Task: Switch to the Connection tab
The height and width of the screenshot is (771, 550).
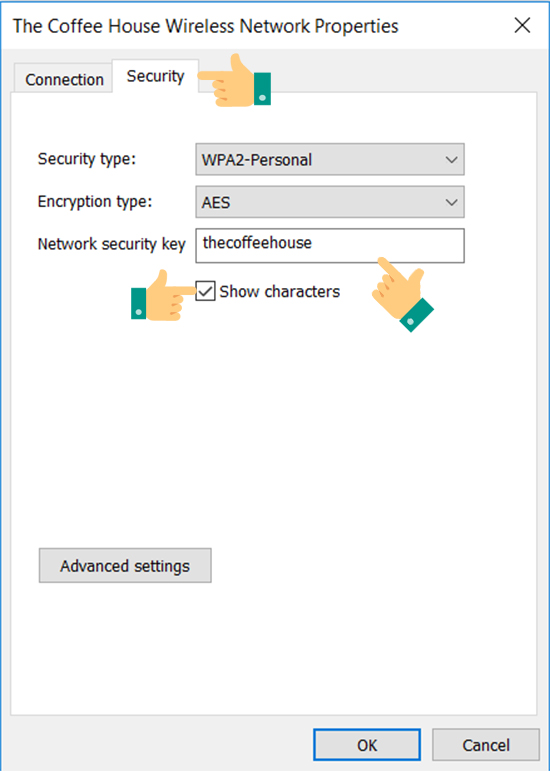Action: tap(64, 79)
